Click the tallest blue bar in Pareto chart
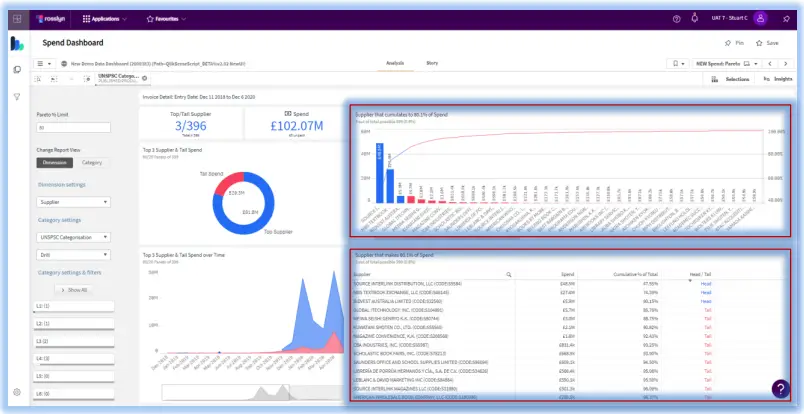This screenshot has height=414, width=804. [x=379, y=173]
